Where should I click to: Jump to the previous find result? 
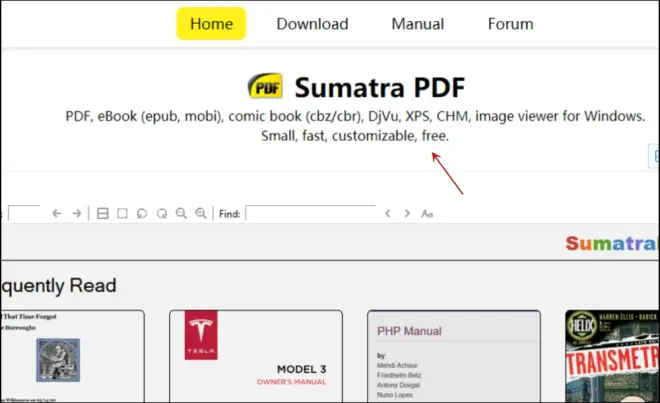coord(388,213)
